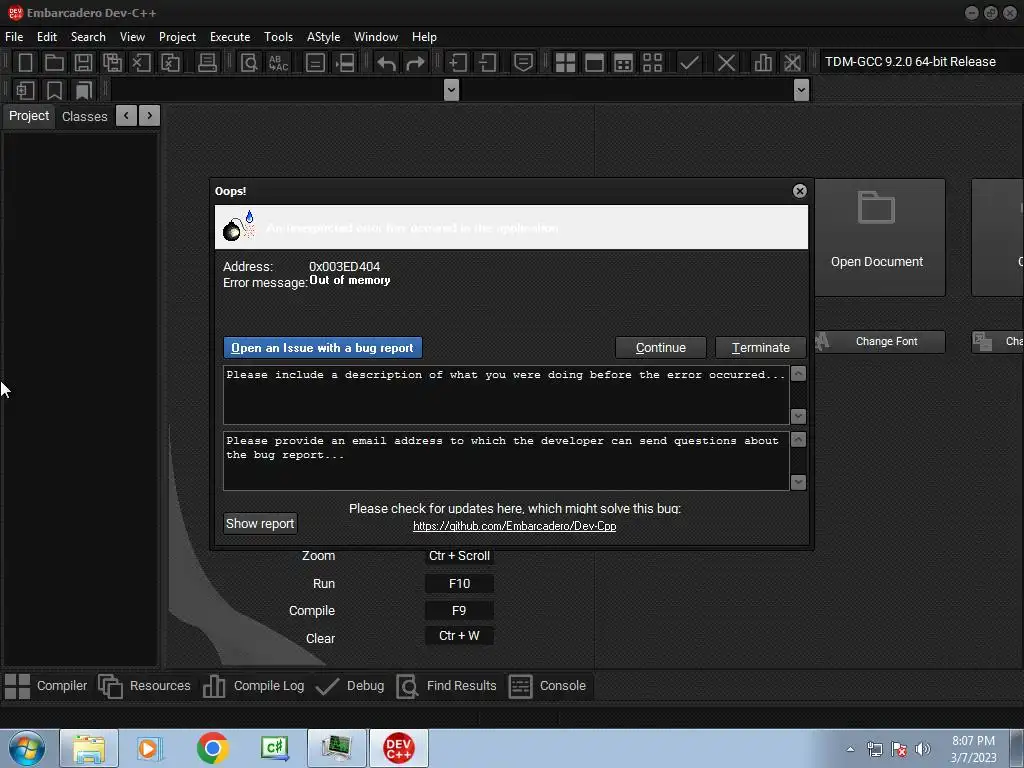This screenshot has height=768, width=1024.
Task: Open the Debug bottom panel tab
Action: tap(350, 686)
